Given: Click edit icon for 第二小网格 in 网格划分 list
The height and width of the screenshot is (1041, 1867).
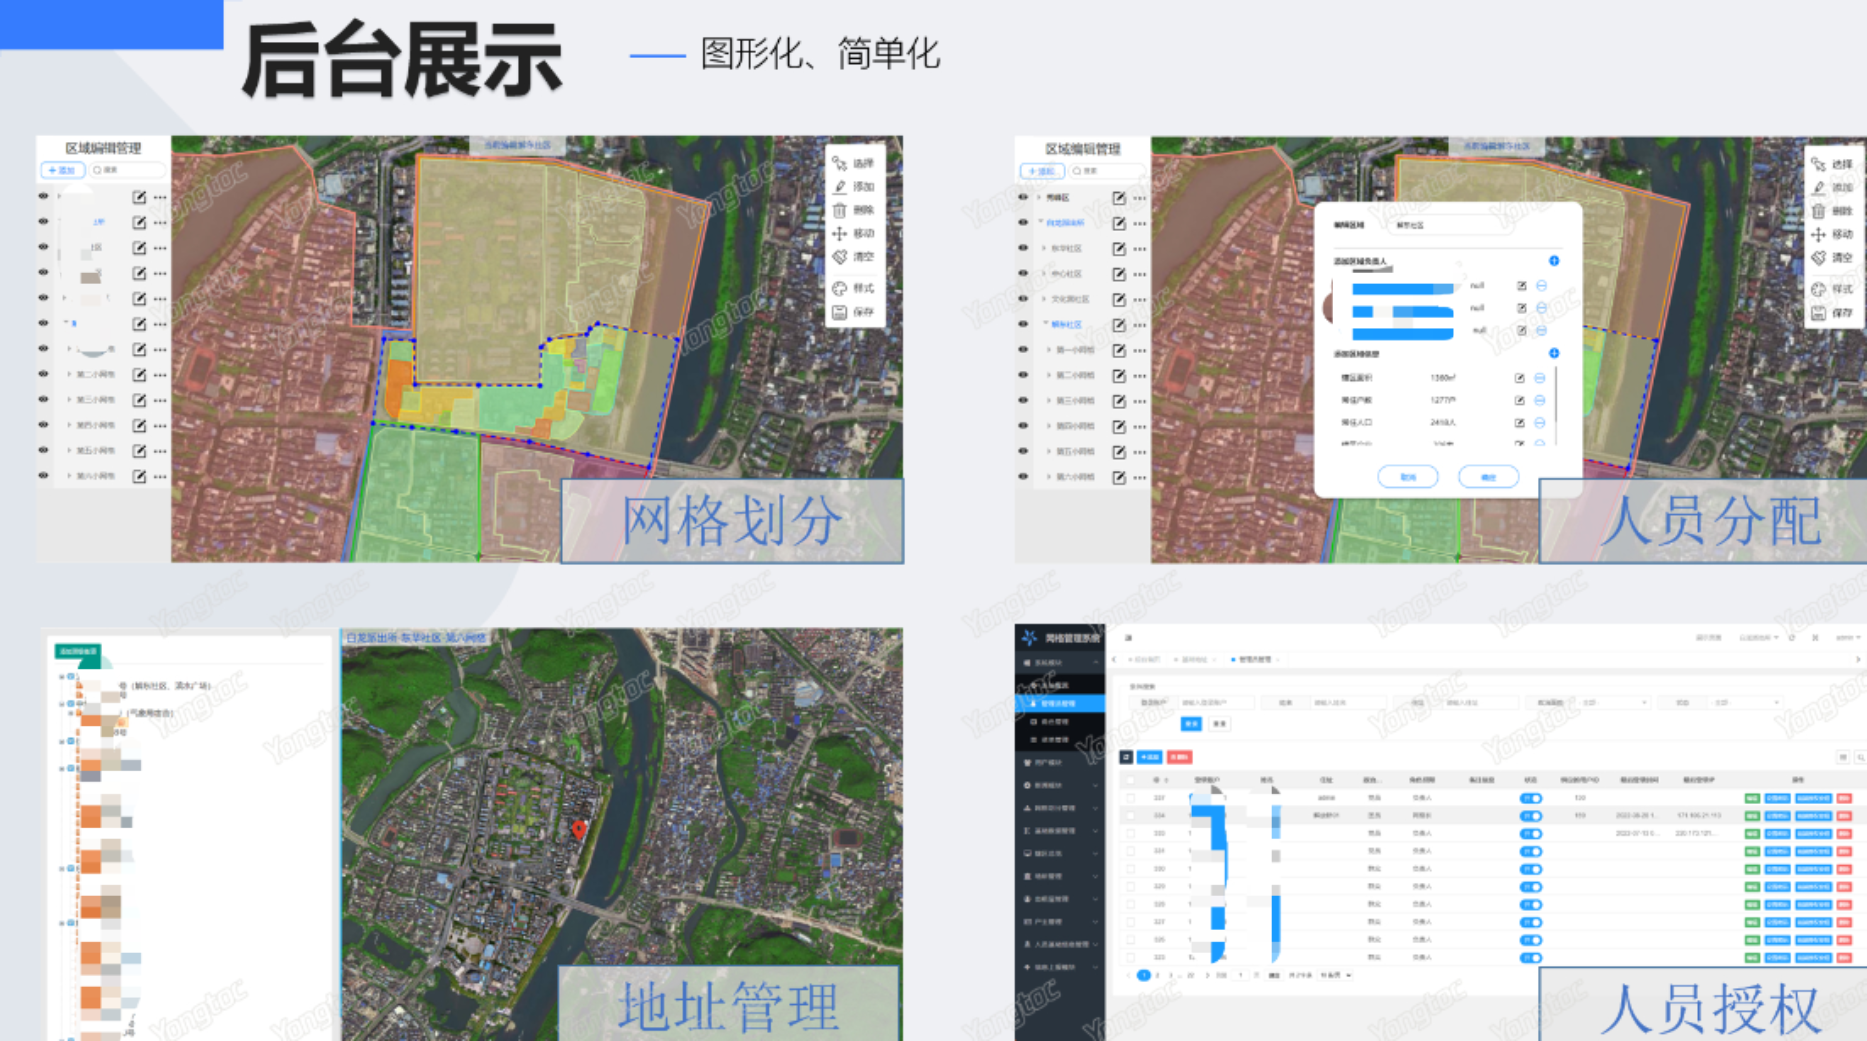Looking at the screenshot, I should (139, 375).
